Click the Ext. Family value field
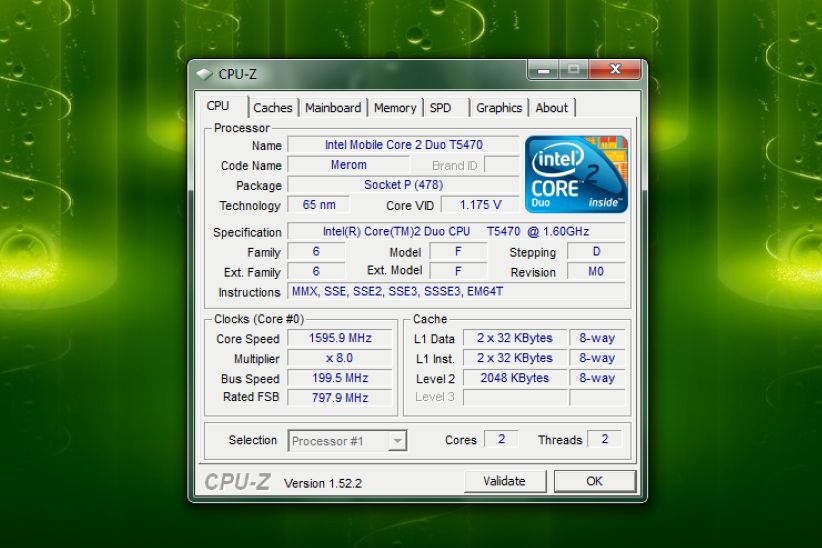This screenshot has height=548, width=822. [x=316, y=271]
